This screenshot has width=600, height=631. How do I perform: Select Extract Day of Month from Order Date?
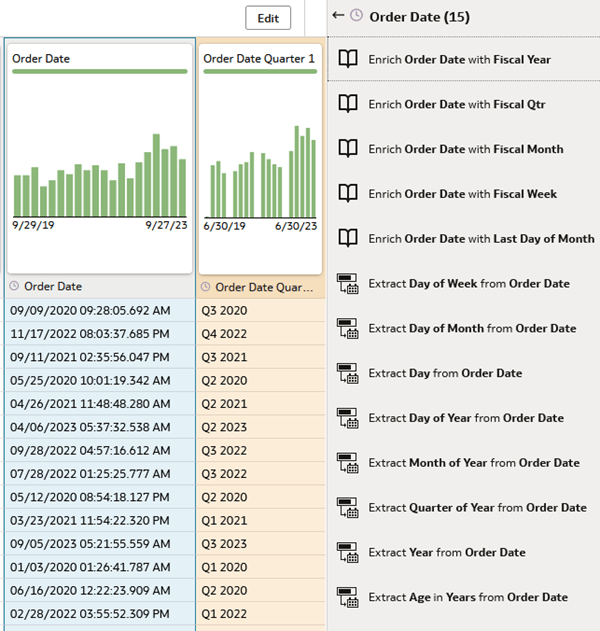point(472,329)
